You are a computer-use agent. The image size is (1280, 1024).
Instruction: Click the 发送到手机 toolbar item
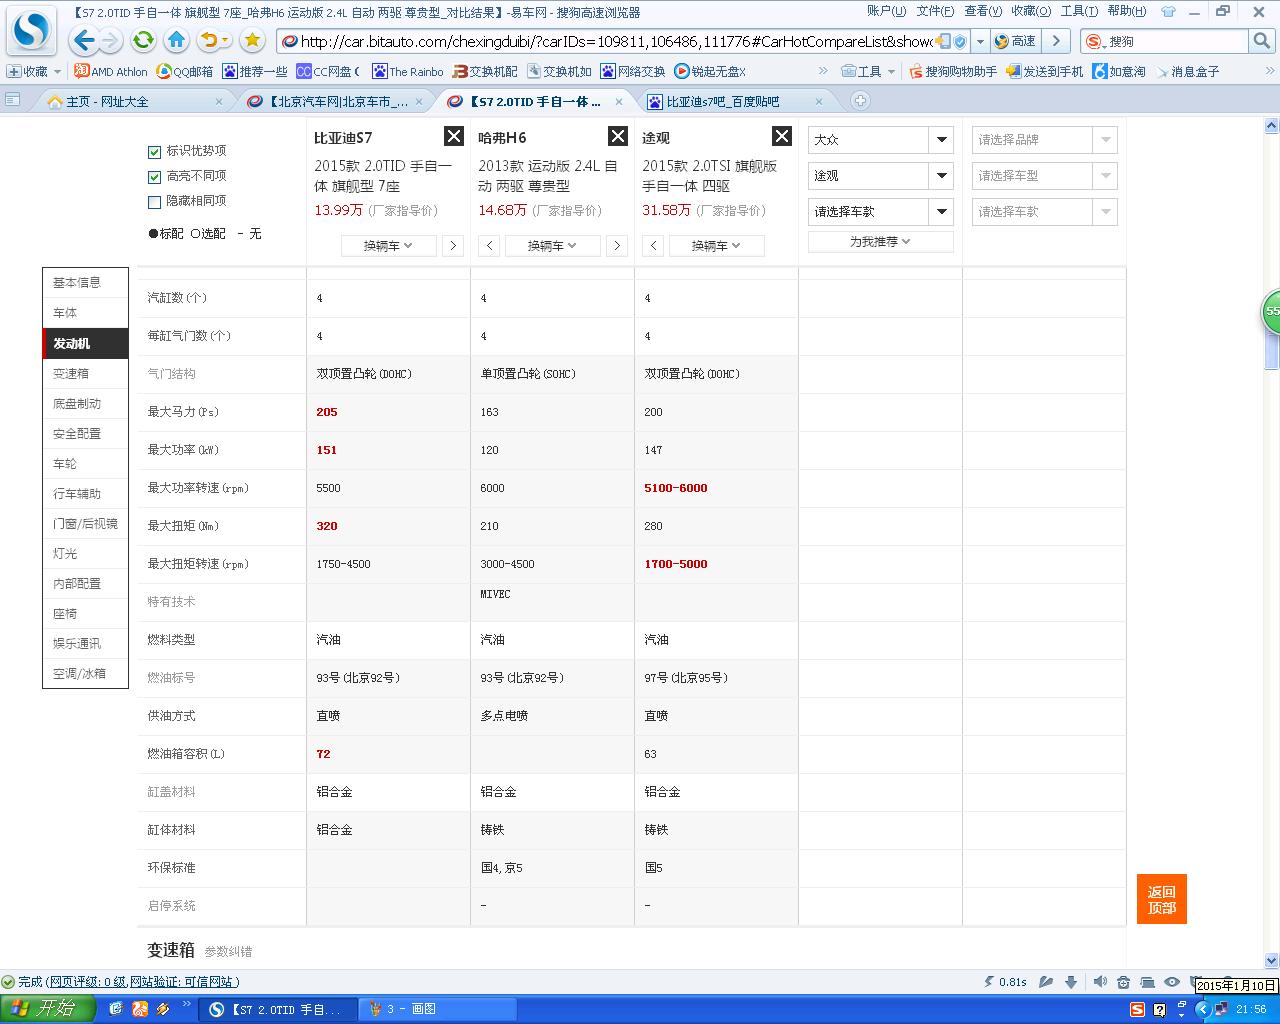[1044, 72]
